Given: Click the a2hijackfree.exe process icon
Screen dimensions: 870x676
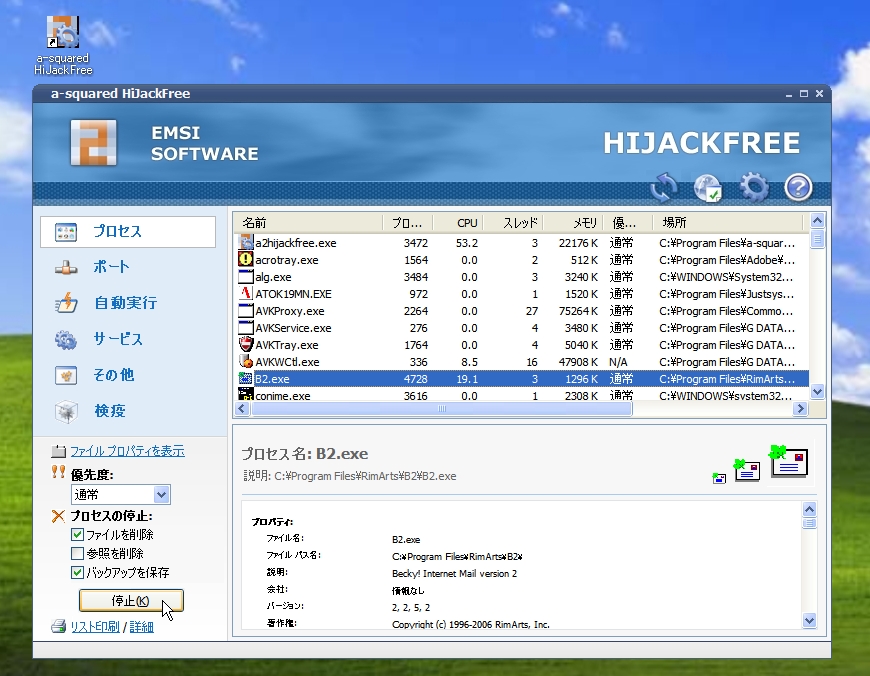Looking at the screenshot, I should click(x=246, y=243).
